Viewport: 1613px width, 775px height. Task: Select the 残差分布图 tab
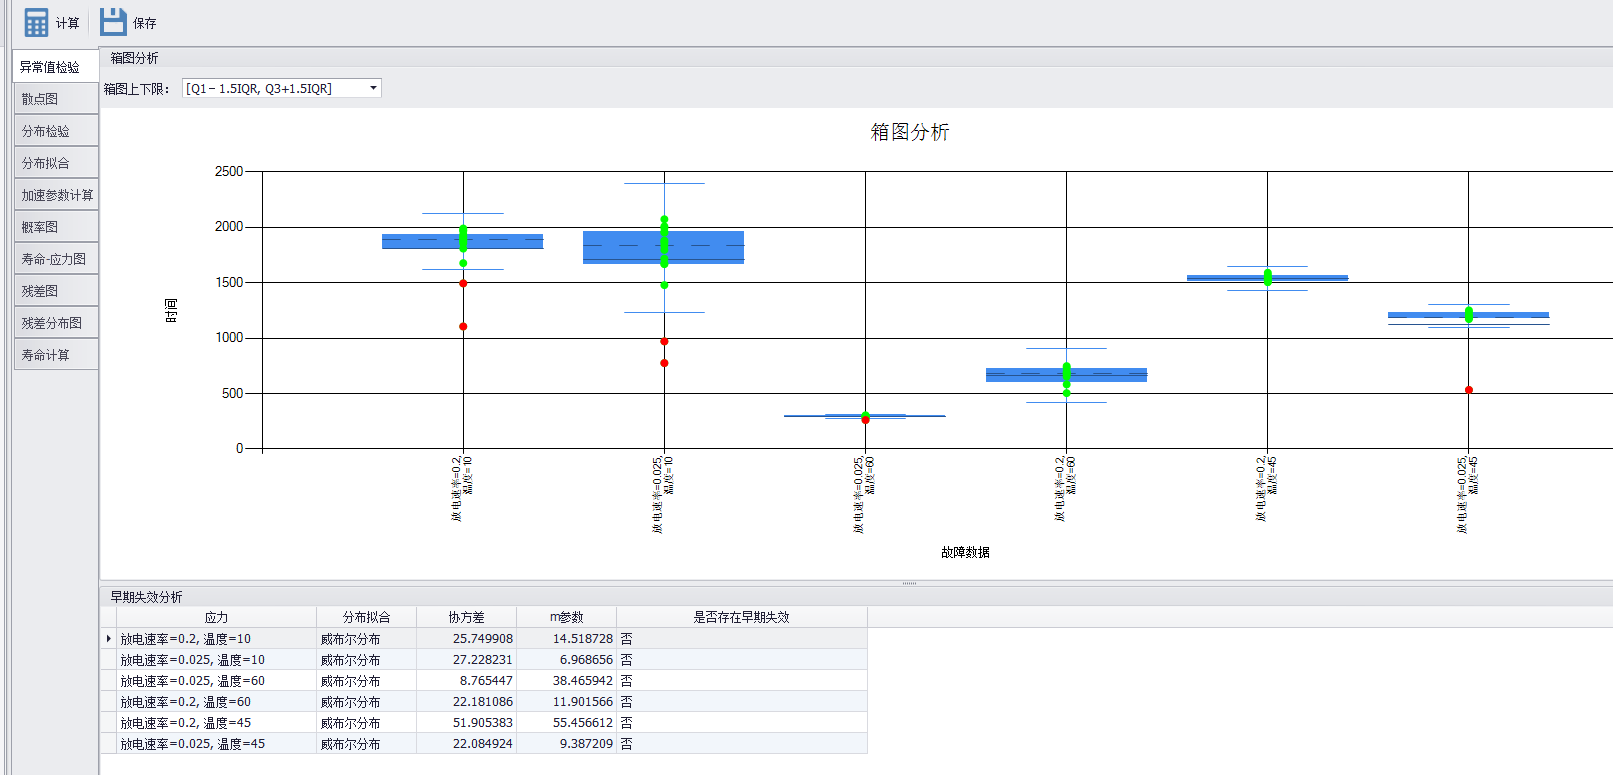click(56, 323)
